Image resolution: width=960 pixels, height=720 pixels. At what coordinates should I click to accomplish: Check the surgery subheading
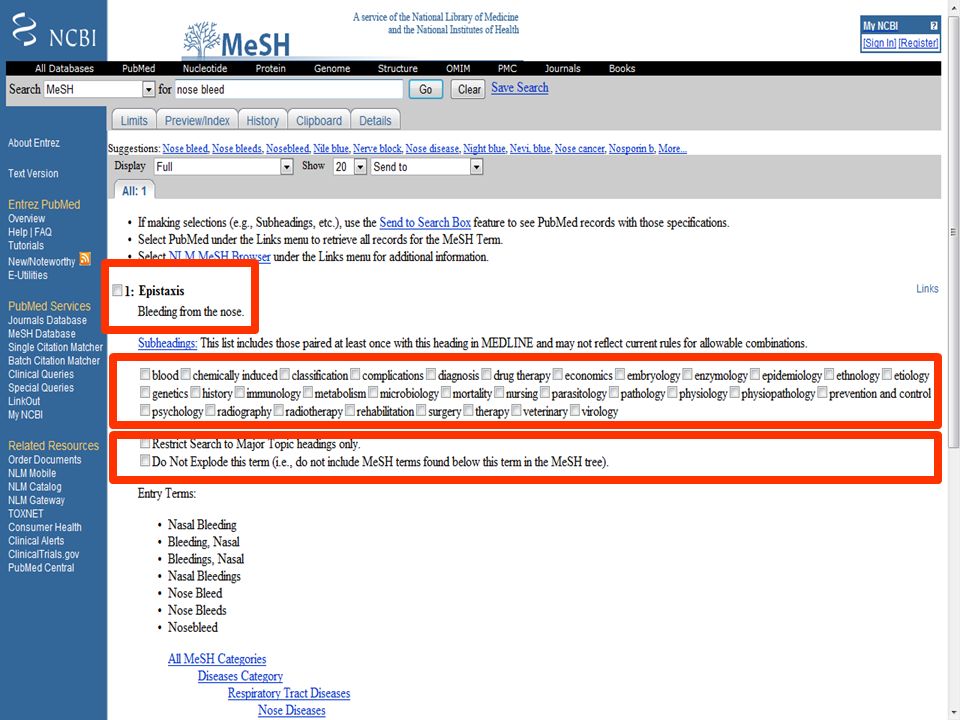[x=421, y=410]
